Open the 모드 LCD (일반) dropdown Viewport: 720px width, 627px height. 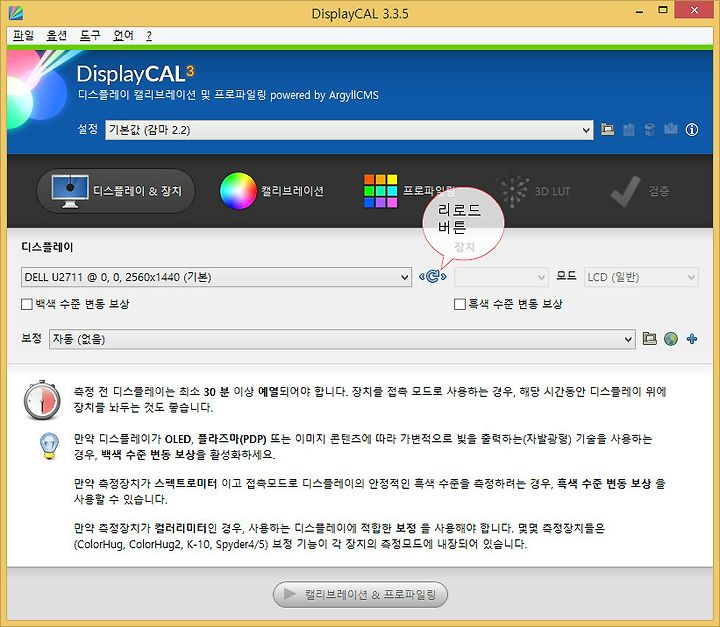click(641, 277)
